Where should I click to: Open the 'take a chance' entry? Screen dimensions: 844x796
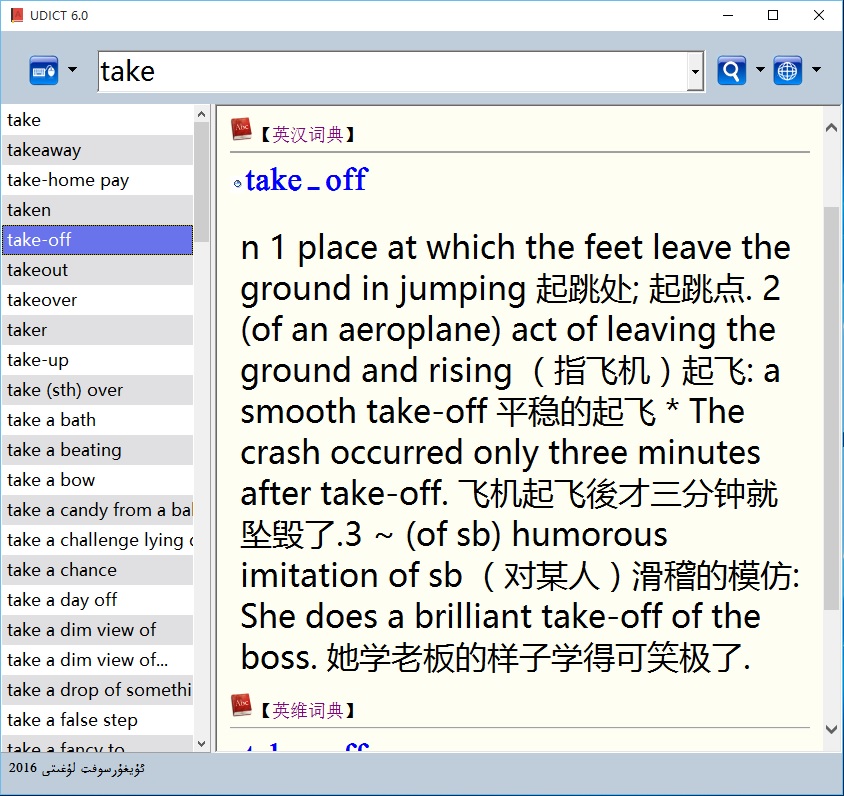tap(62, 570)
